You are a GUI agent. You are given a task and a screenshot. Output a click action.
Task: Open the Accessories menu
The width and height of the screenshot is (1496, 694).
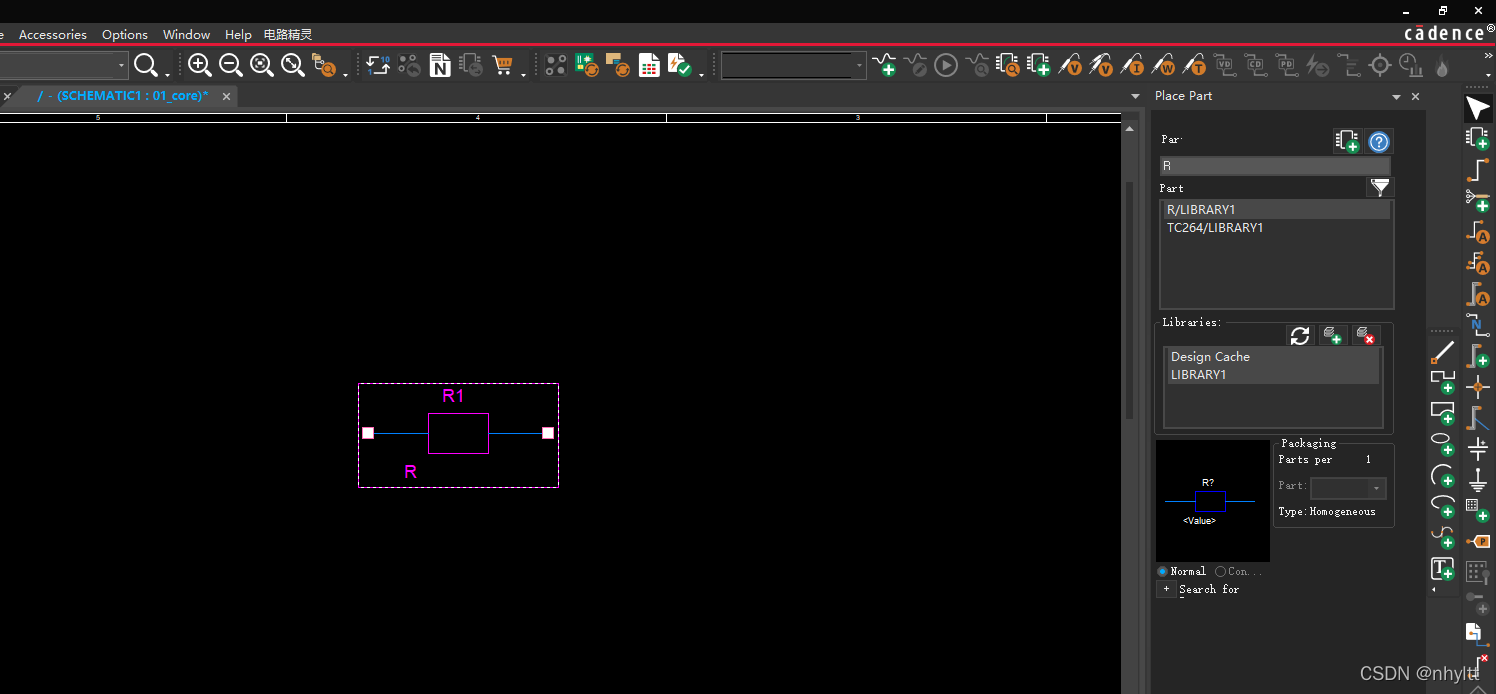pyautogui.click(x=53, y=34)
